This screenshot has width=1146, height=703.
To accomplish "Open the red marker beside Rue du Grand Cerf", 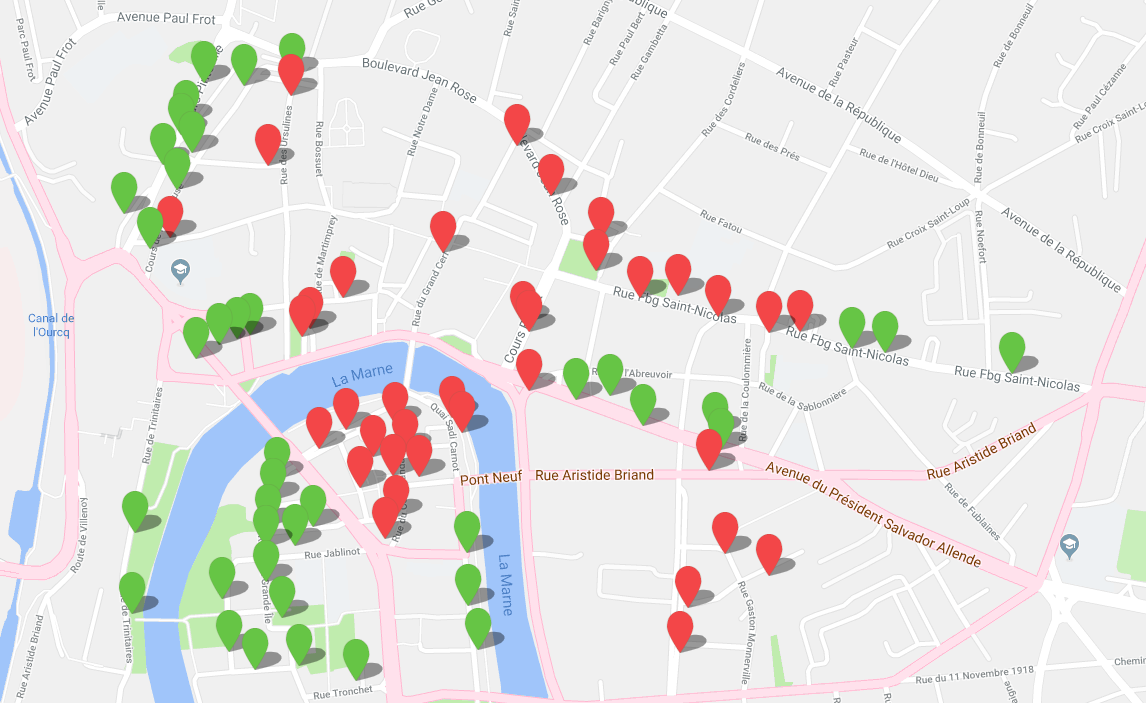I will click(443, 229).
